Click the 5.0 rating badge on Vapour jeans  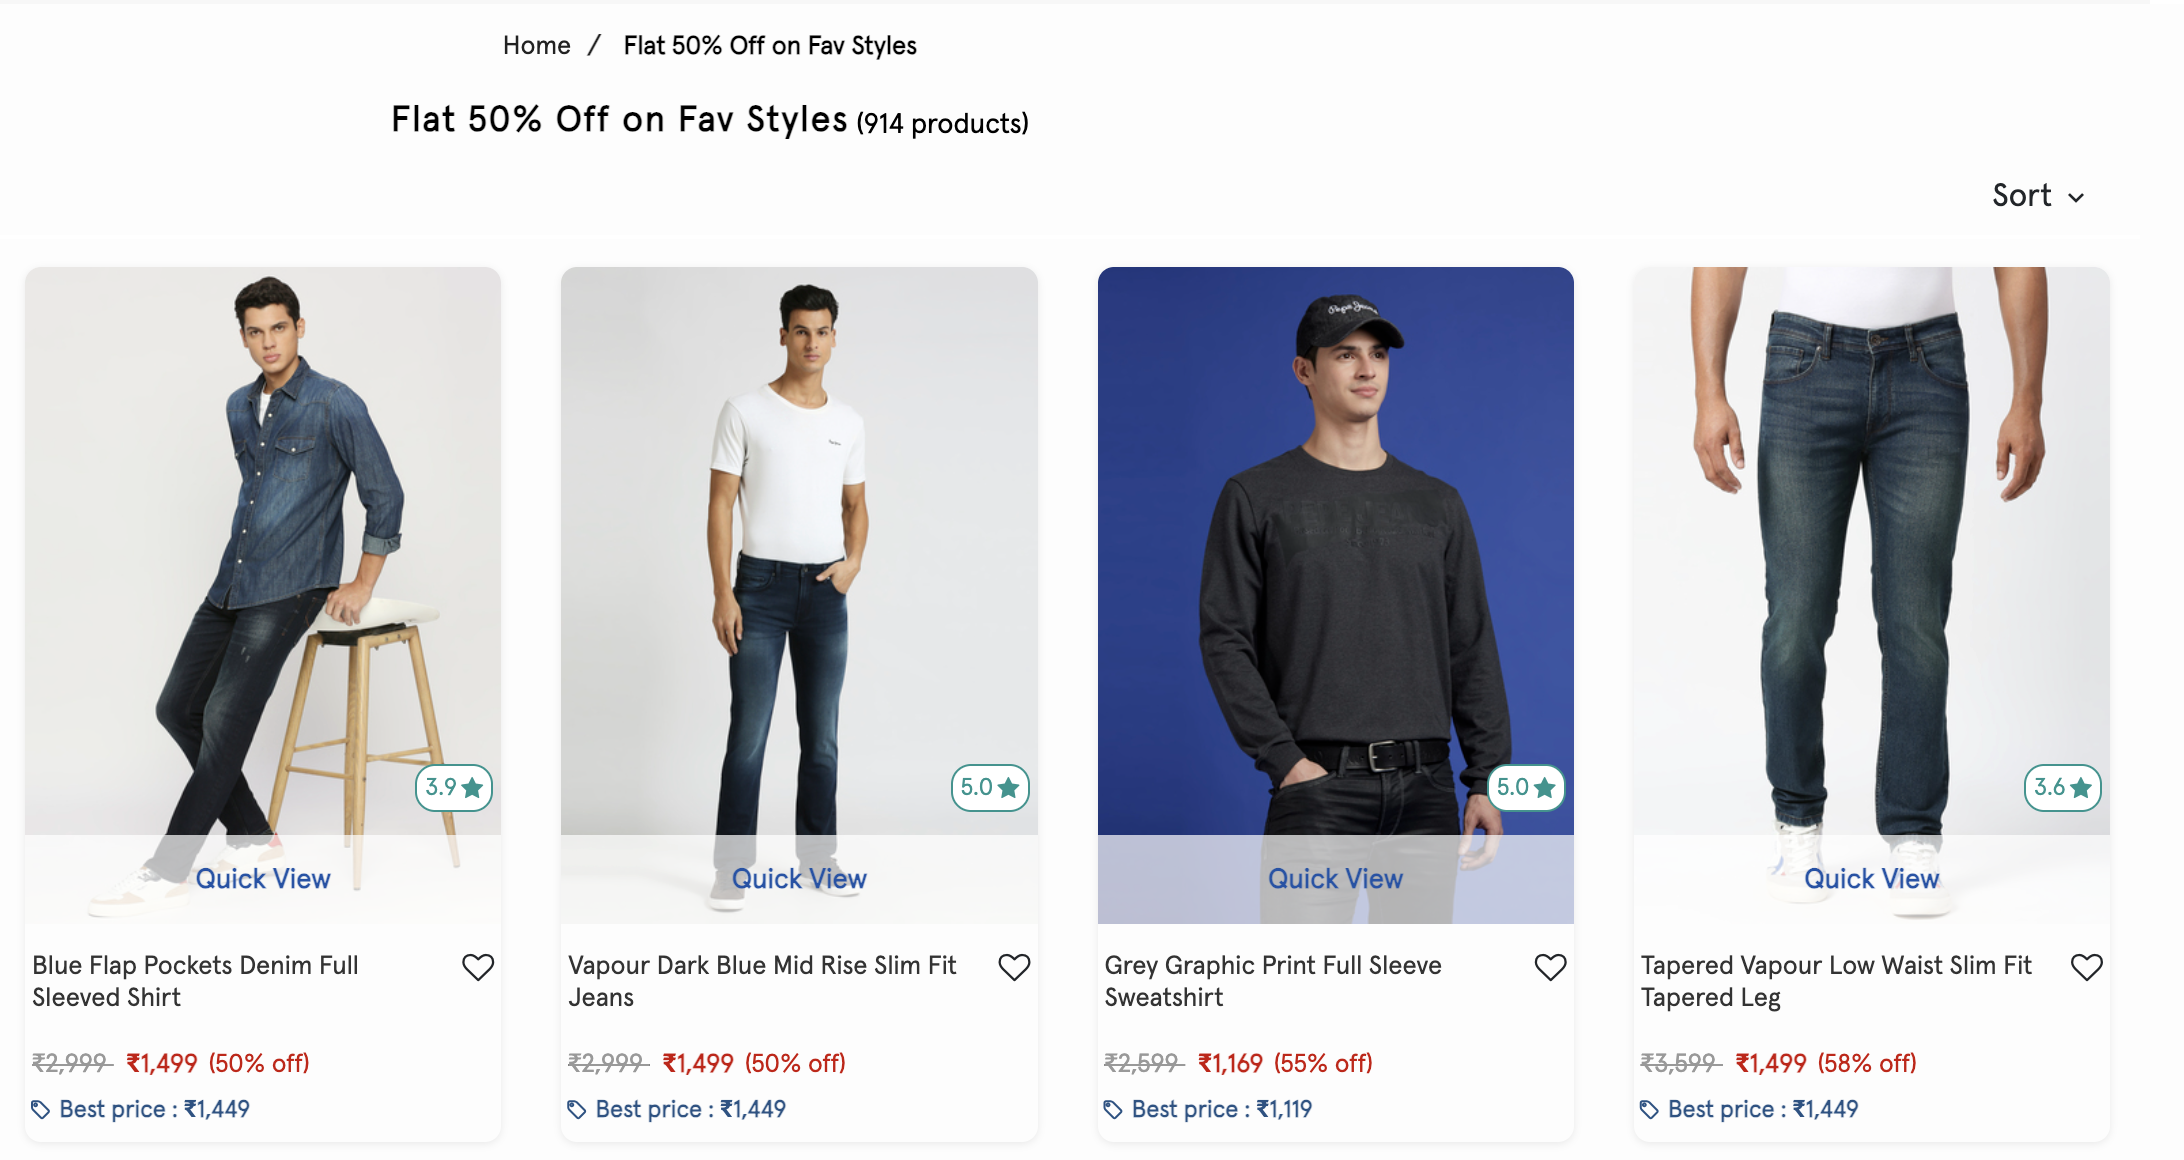pyautogui.click(x=990, y=788)
